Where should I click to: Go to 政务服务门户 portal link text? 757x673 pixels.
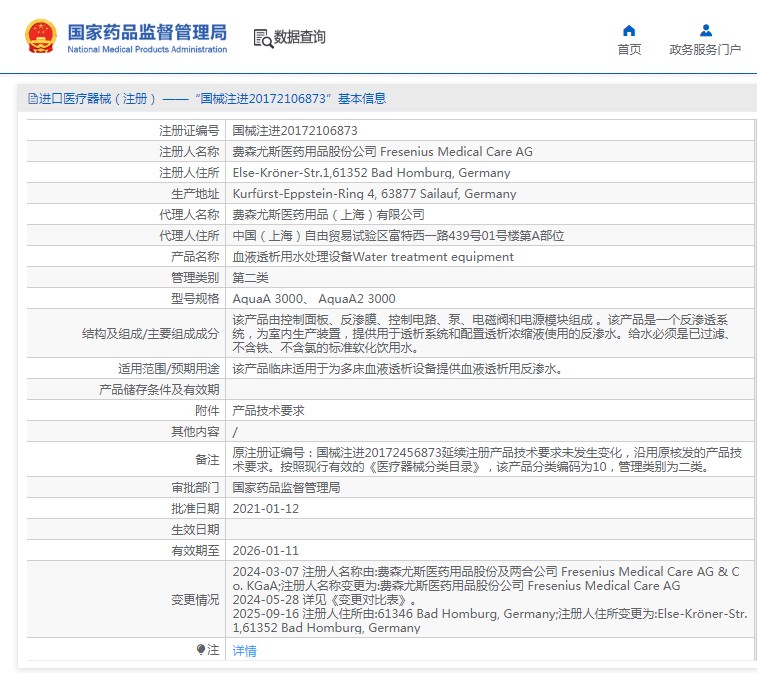tap(705, 50)
